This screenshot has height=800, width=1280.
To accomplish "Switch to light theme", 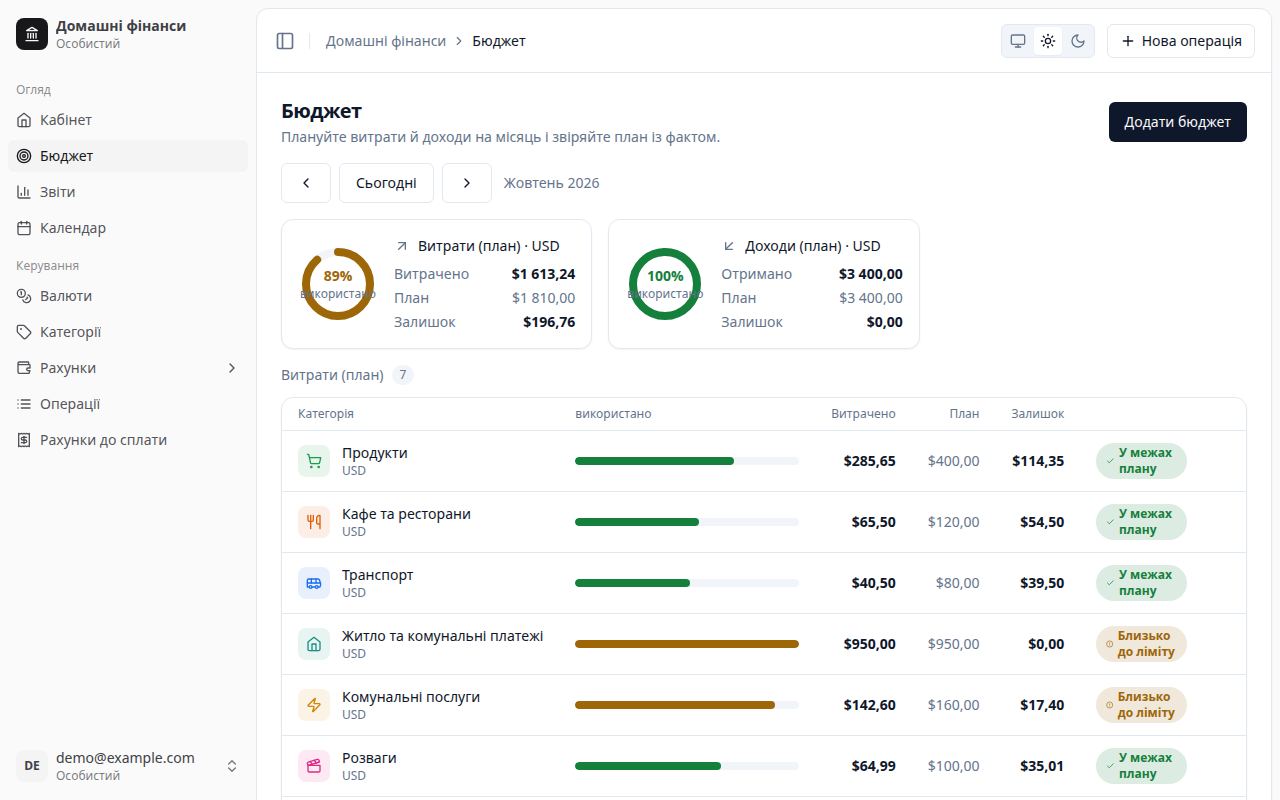I will [1048, 41].
